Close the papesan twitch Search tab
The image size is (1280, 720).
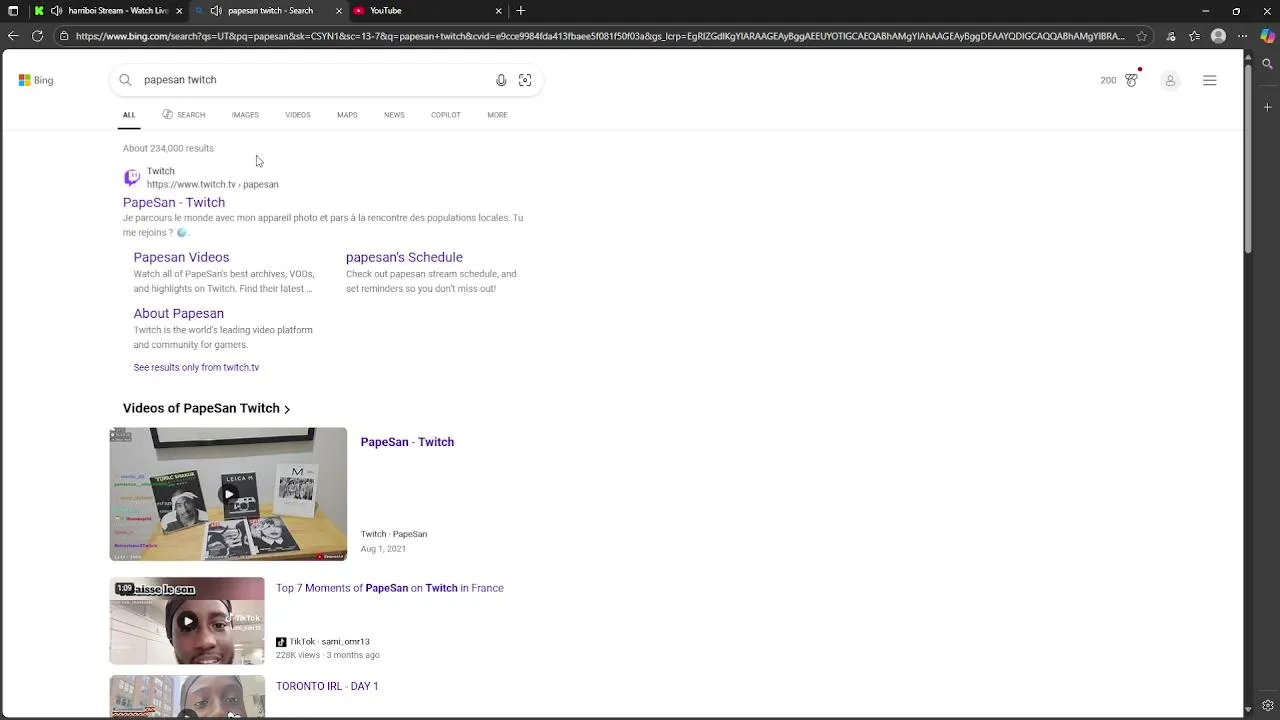339,11
